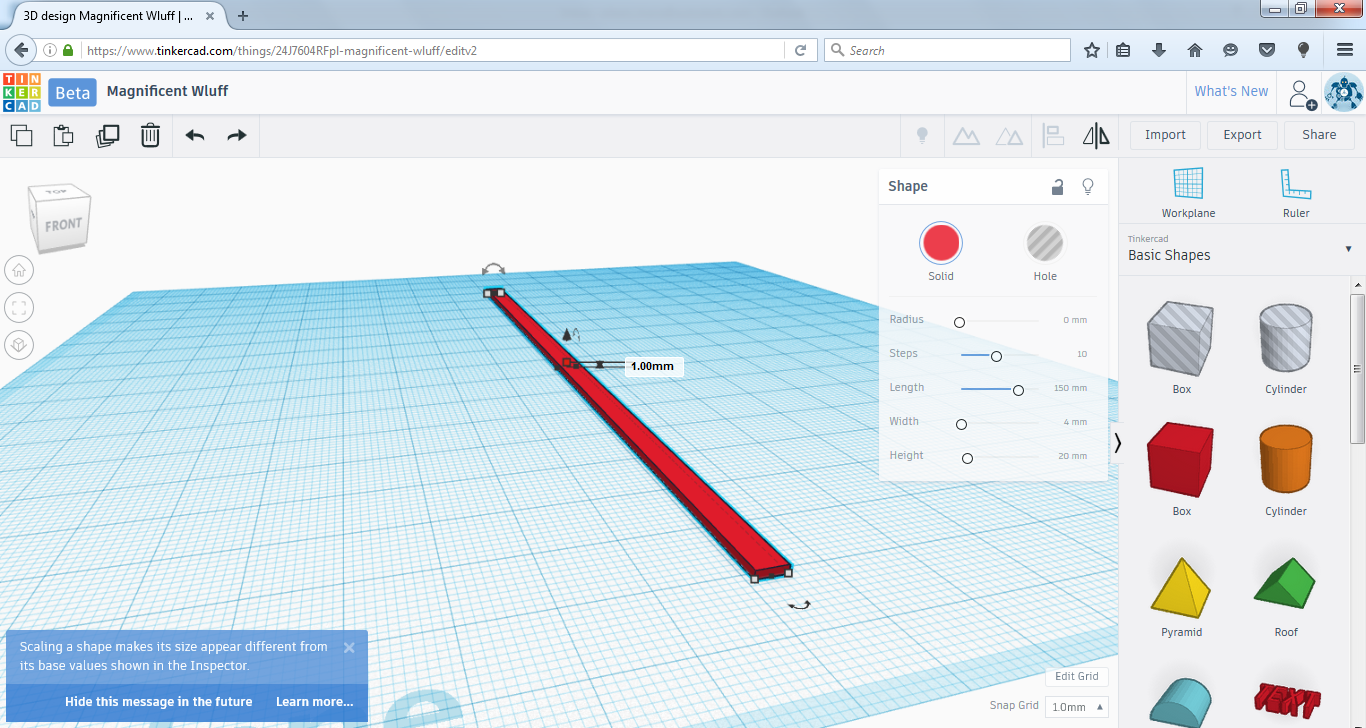Click the show-all lightbulb icon in the toolbar
This screenshot has height=728, width=1366.
pos(923,135)
